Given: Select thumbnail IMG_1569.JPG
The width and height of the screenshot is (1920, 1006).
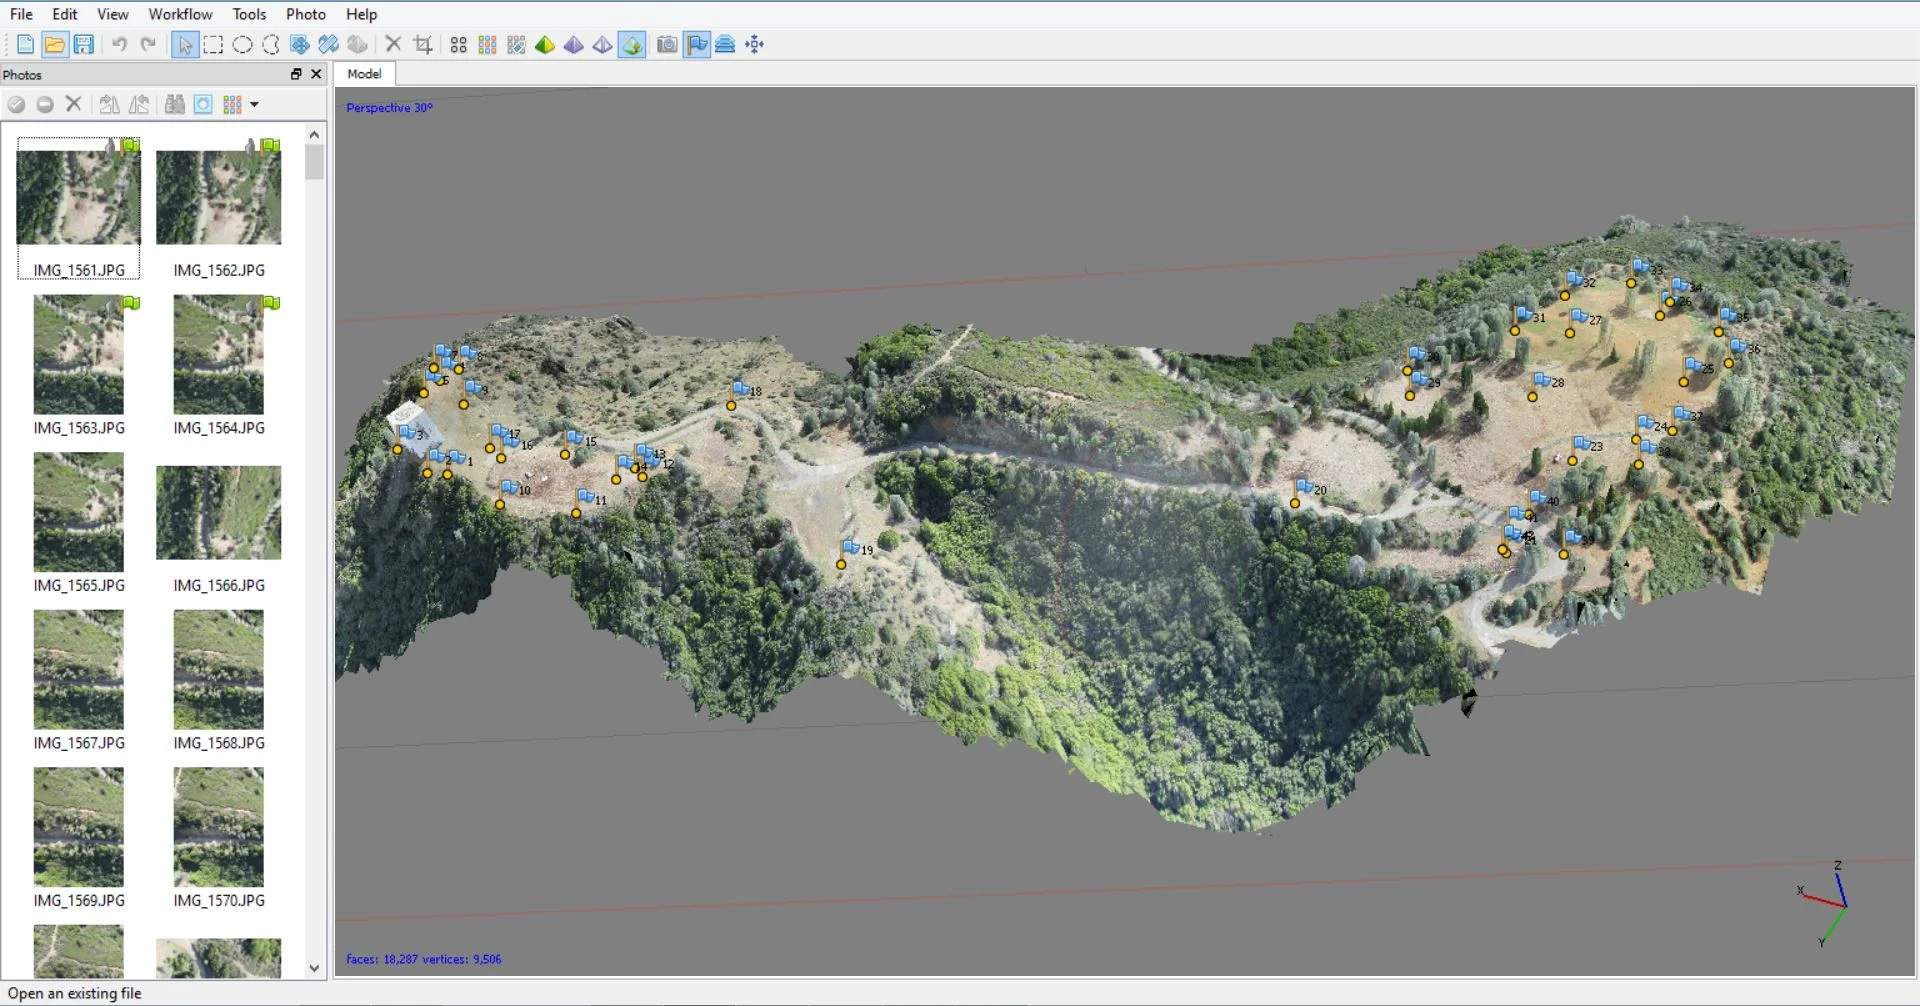Looking at the screenshot, I should coord(79,827).
